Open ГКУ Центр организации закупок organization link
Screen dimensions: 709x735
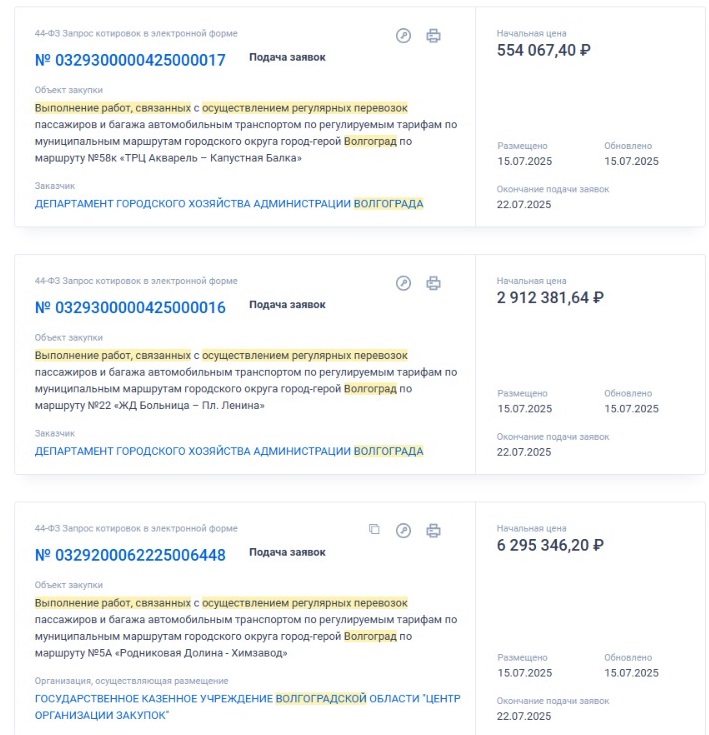click(247, 707)
